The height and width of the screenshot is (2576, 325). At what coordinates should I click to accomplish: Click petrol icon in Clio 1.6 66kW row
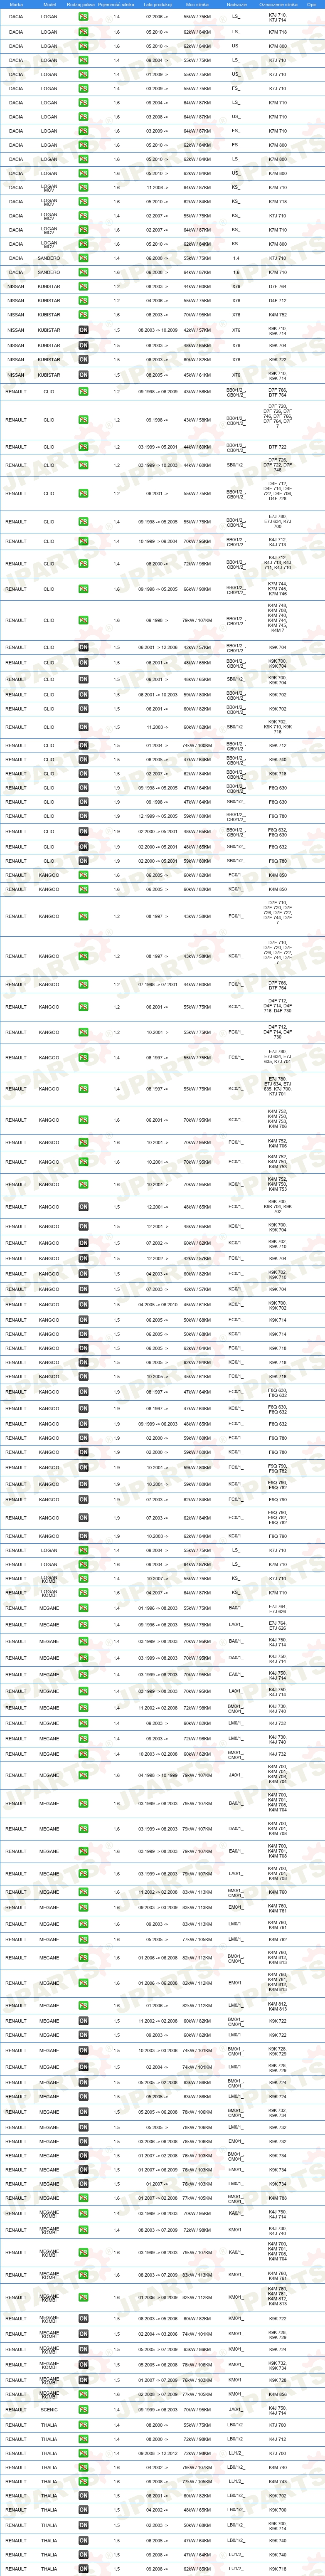click(83, 589)
